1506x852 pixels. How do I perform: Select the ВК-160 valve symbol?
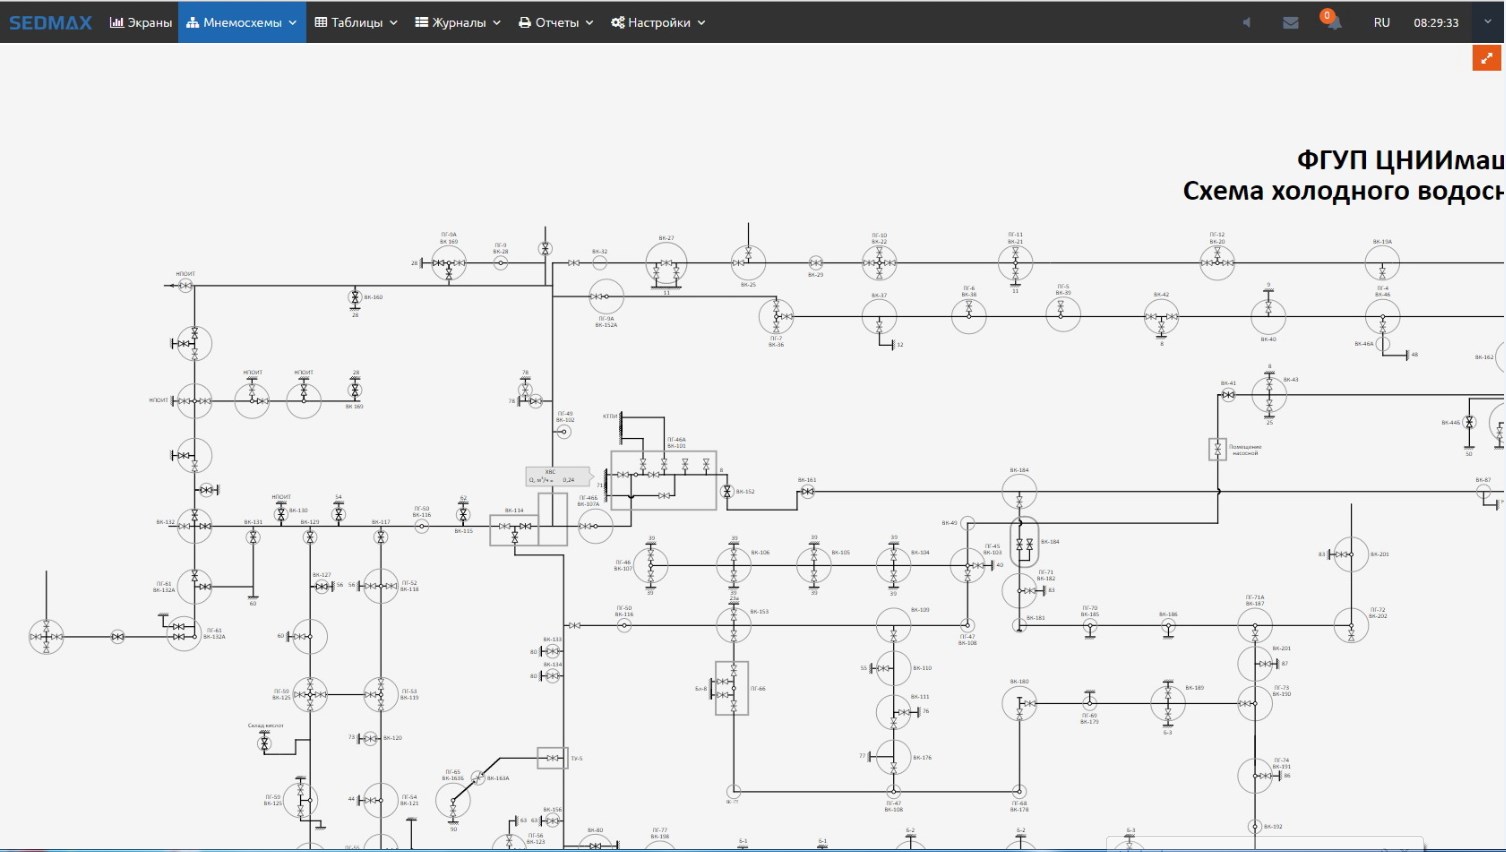click(x=354, y=298)
